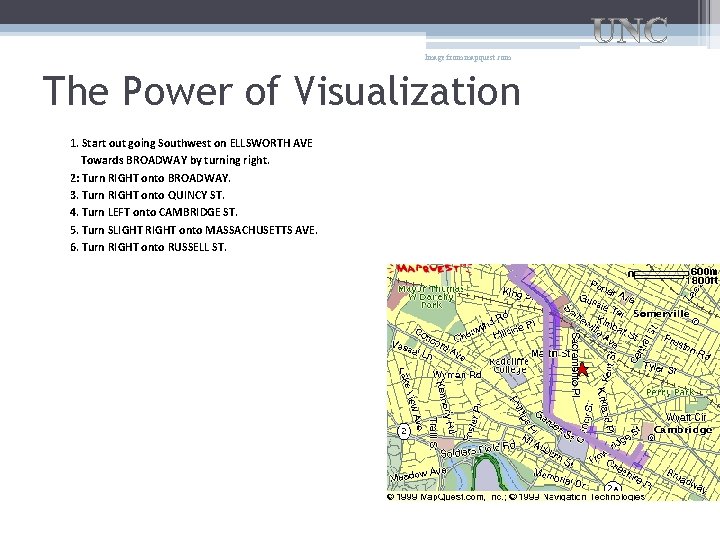Click the route 2 shield on map
720x540 pixels.
404,431
